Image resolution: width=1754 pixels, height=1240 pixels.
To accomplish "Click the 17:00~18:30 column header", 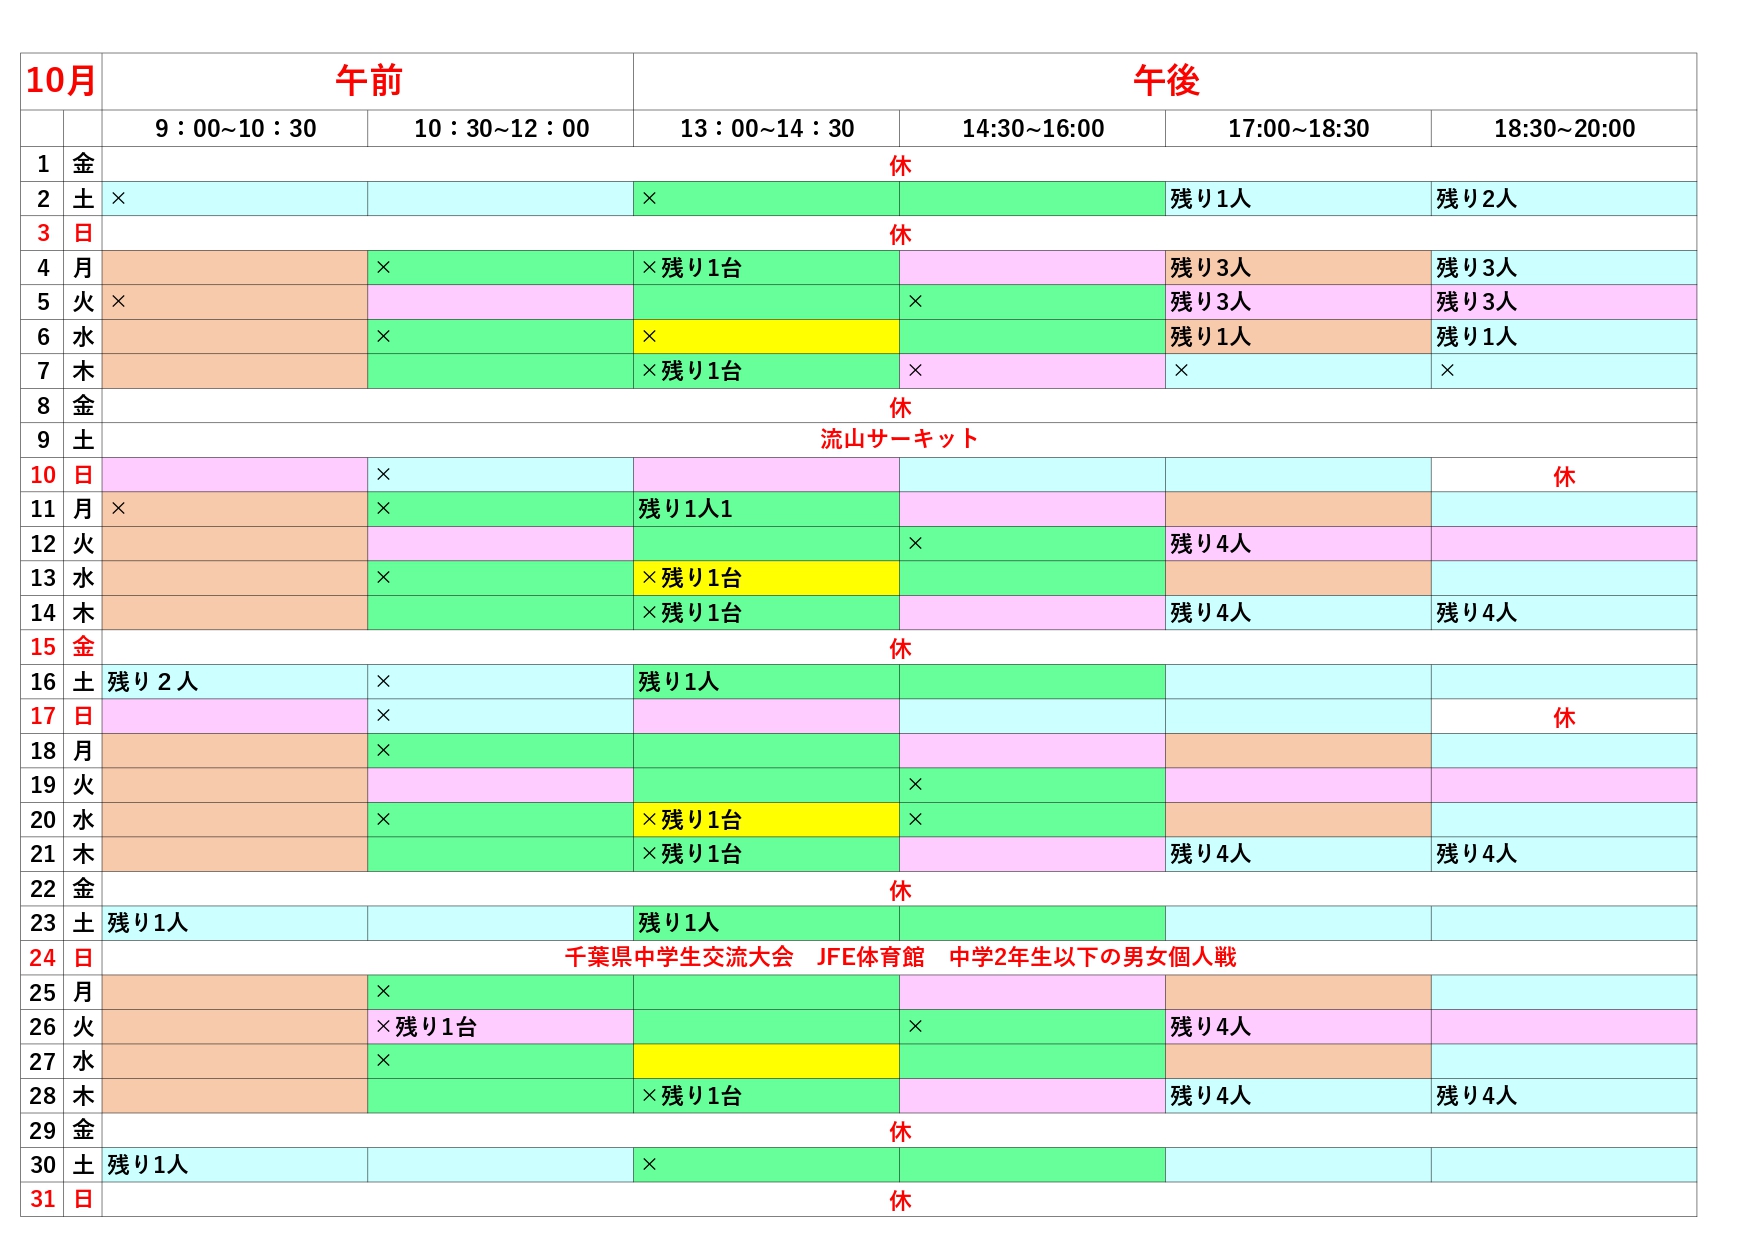I will coord(1298,128).
